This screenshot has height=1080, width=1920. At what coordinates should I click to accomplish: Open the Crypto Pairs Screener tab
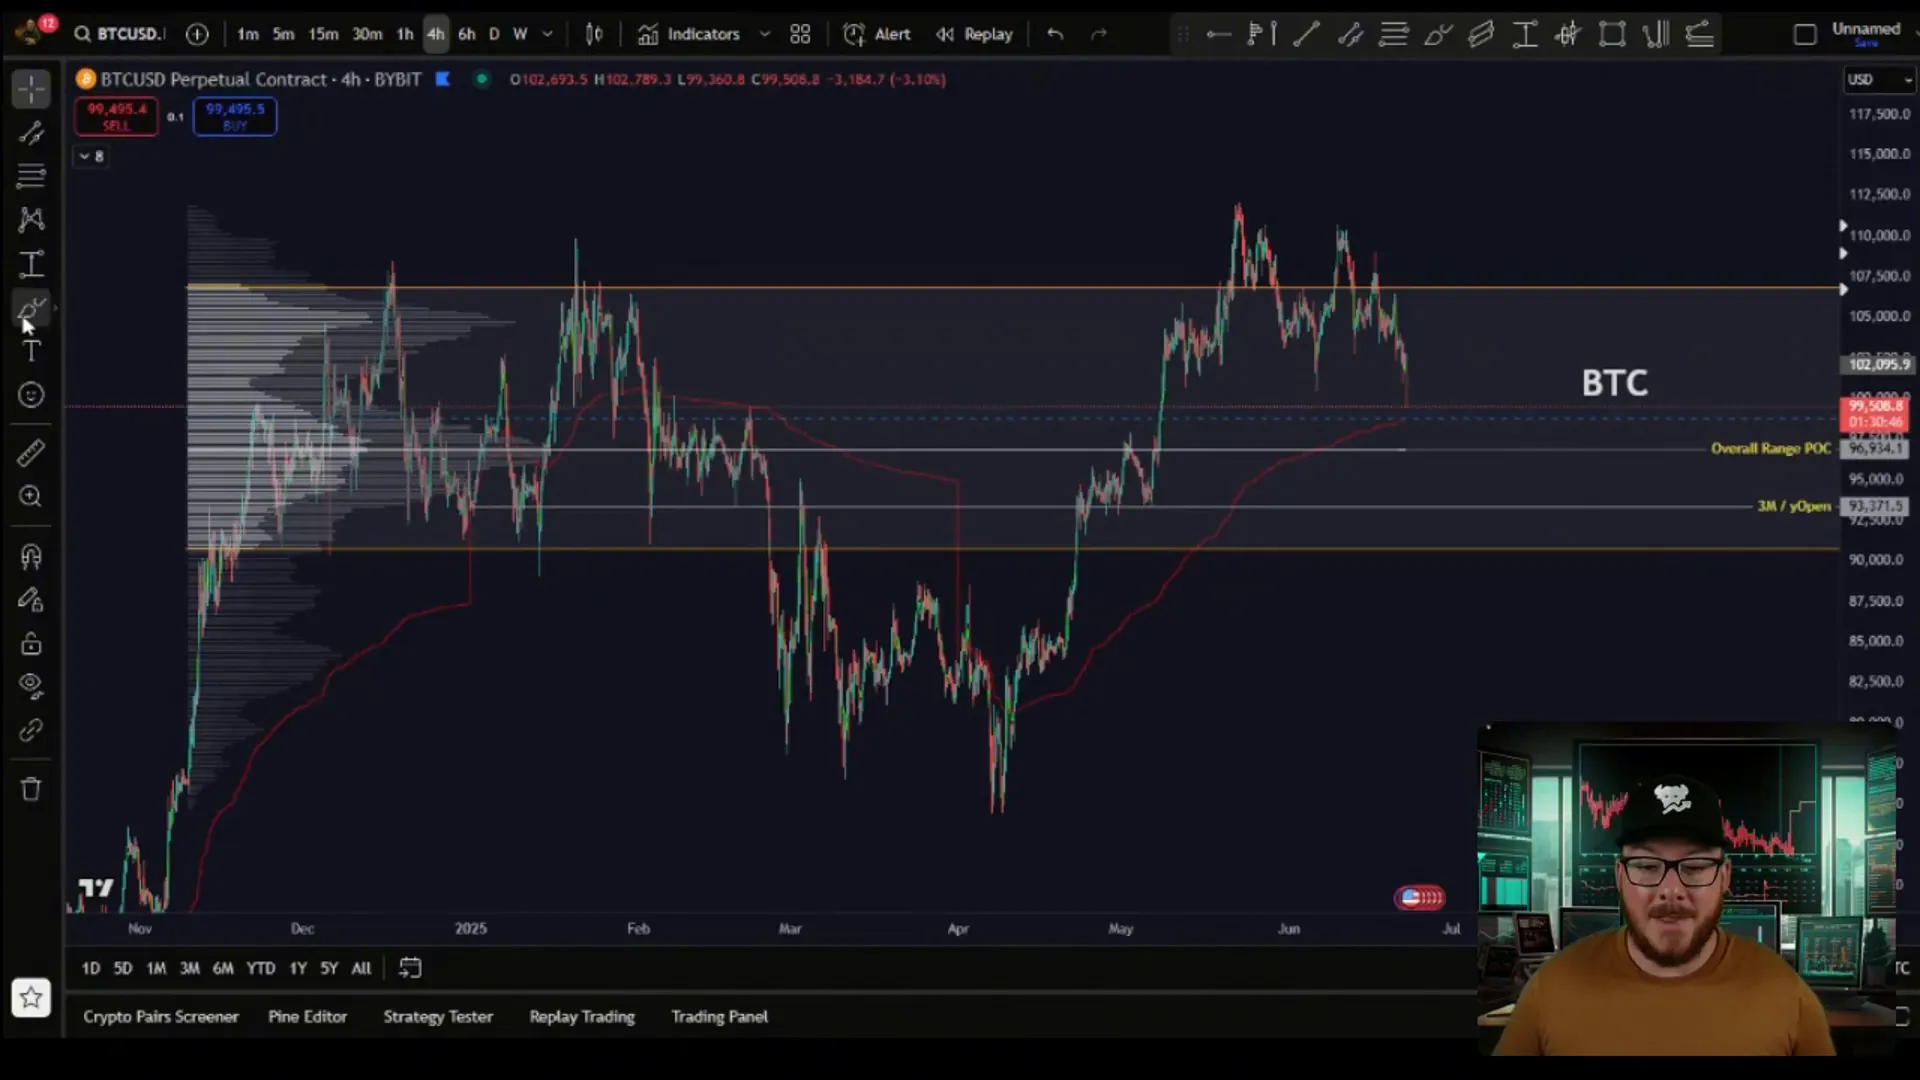tap(161, 1016)
